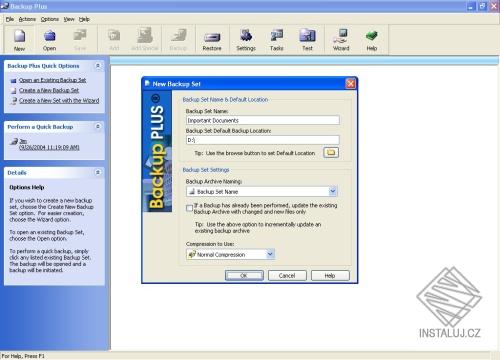Collapse the Perform a Quick Backup panel
500x360 pixels.
pos(98,126)
